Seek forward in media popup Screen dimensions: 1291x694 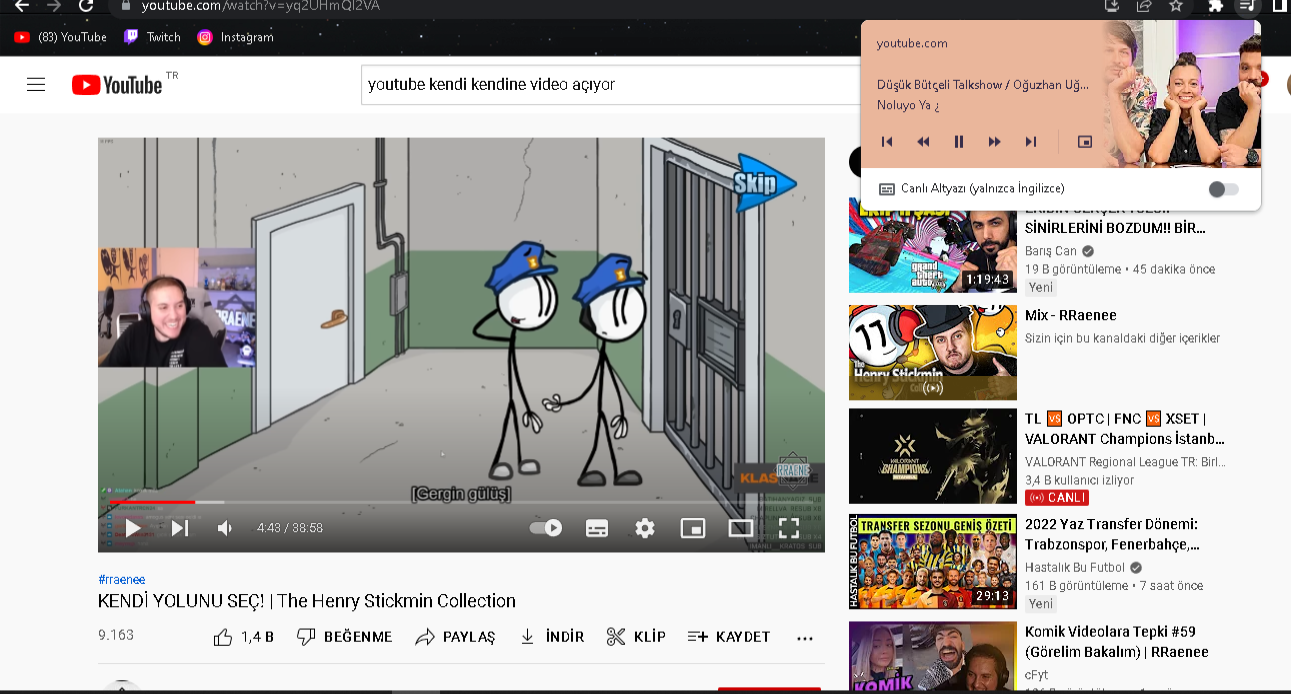995,142
